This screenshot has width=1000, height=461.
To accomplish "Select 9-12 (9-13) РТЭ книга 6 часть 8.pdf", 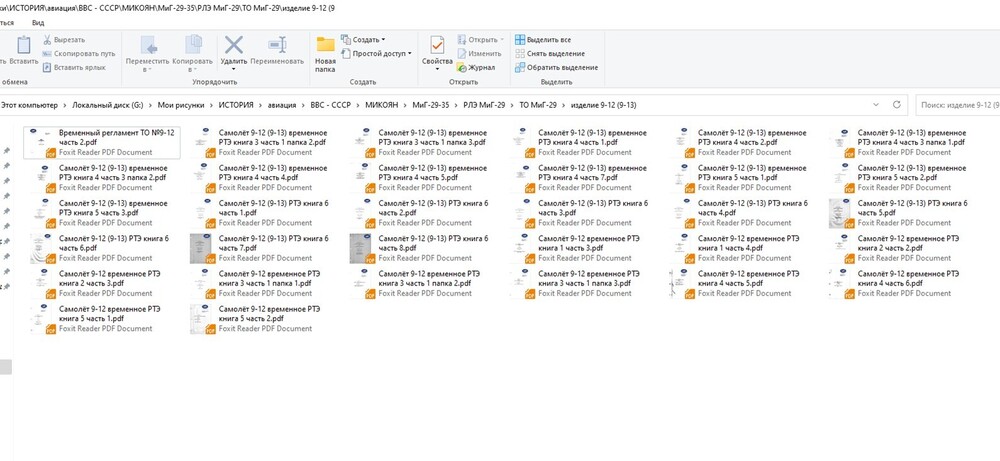I will point(422,249).
